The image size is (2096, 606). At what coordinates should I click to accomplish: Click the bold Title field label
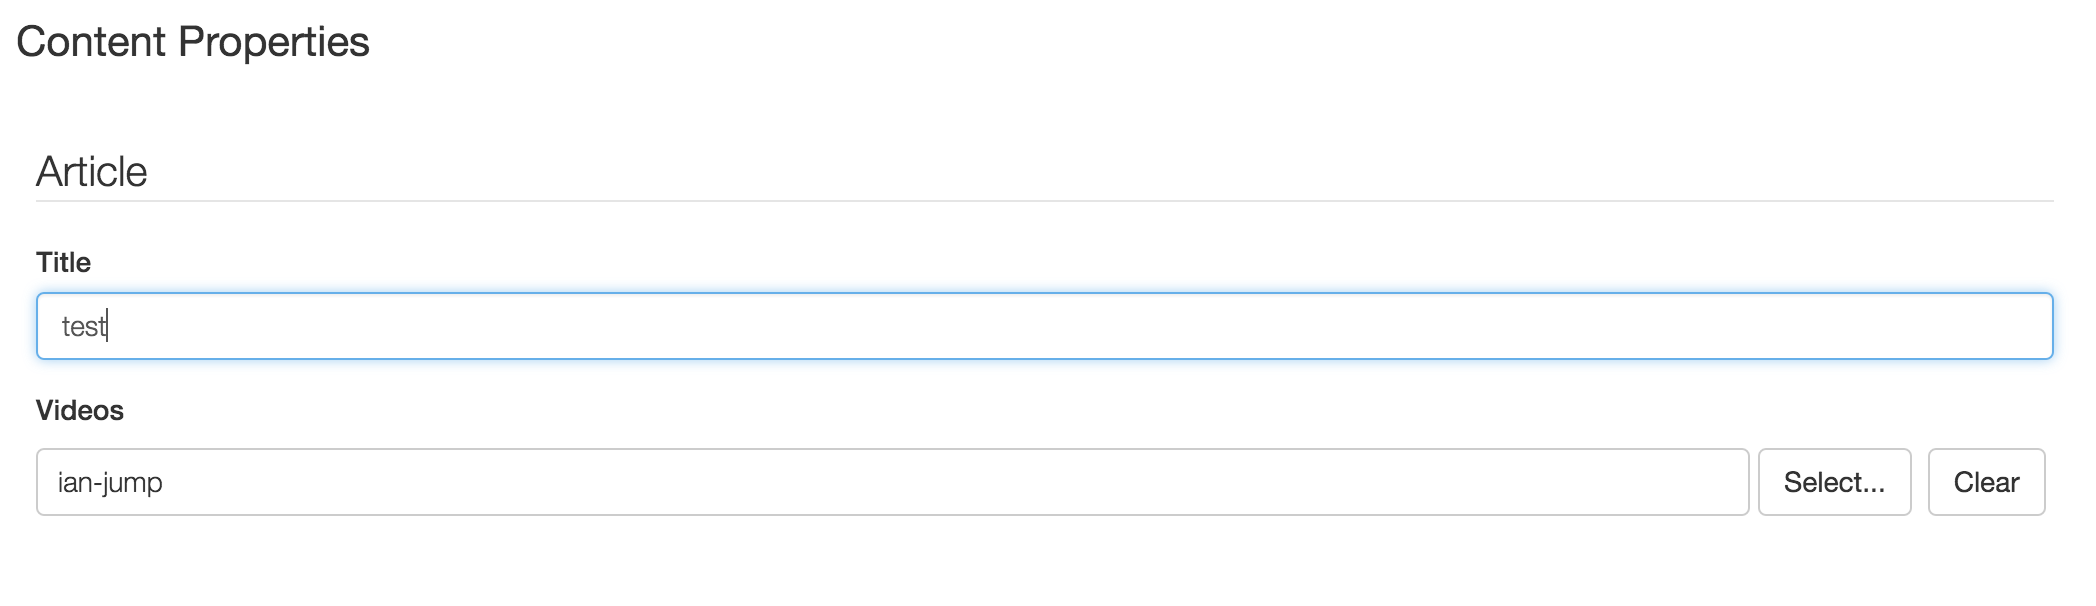coord(63,262)
